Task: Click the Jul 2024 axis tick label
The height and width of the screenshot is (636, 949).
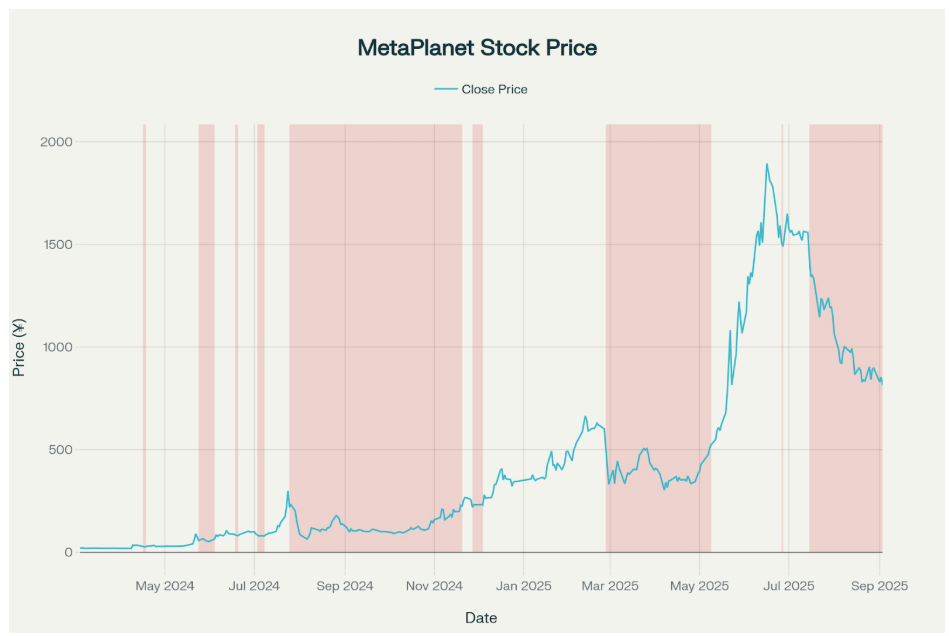Action: click(254, 586)
